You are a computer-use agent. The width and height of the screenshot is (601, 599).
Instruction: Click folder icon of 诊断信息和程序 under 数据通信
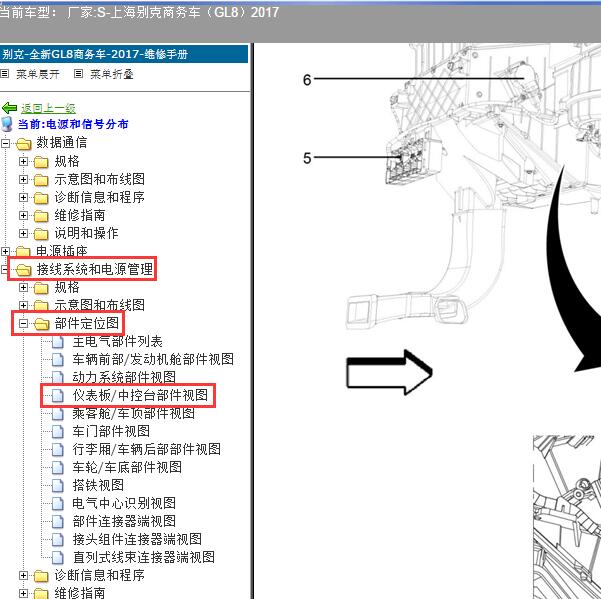(x=41, y=198)
